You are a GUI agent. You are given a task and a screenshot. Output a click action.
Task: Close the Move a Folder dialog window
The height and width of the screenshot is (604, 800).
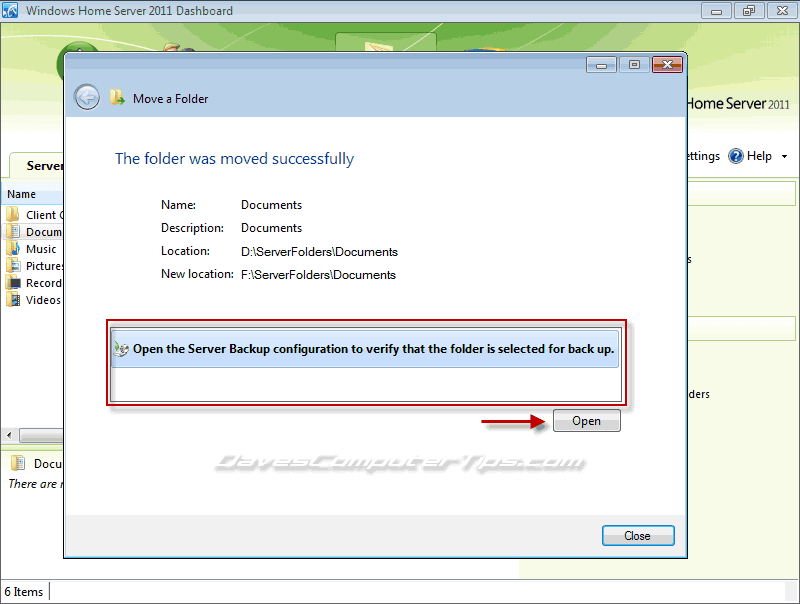[x=667, y=65]
